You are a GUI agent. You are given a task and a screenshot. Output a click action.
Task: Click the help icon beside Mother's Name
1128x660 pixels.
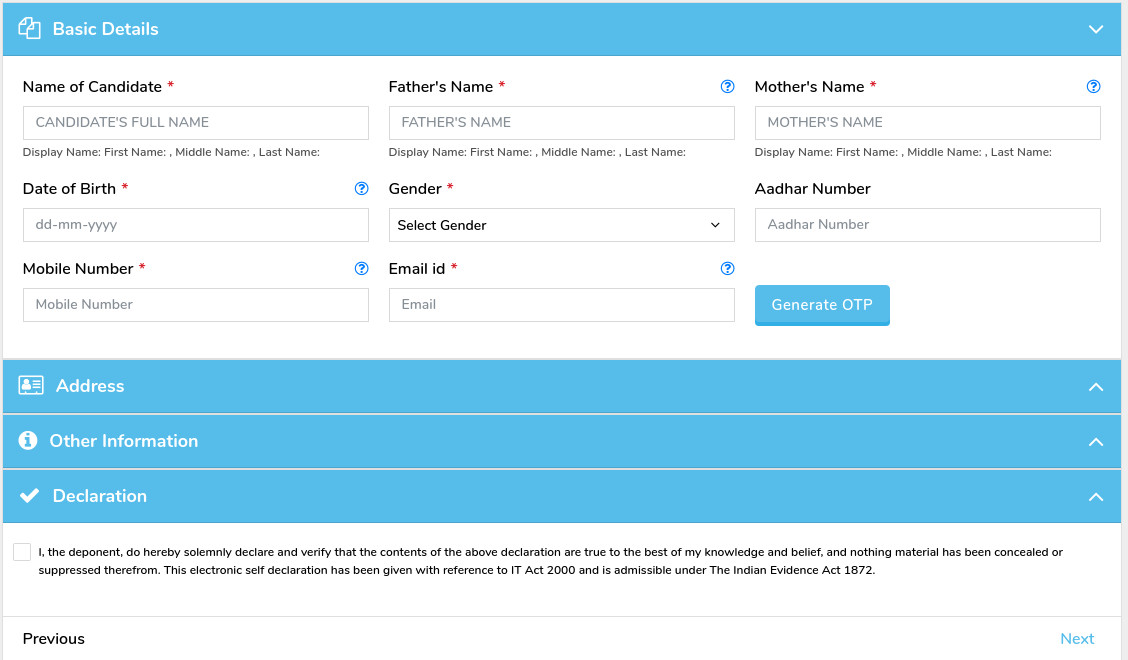[1093, 87]
